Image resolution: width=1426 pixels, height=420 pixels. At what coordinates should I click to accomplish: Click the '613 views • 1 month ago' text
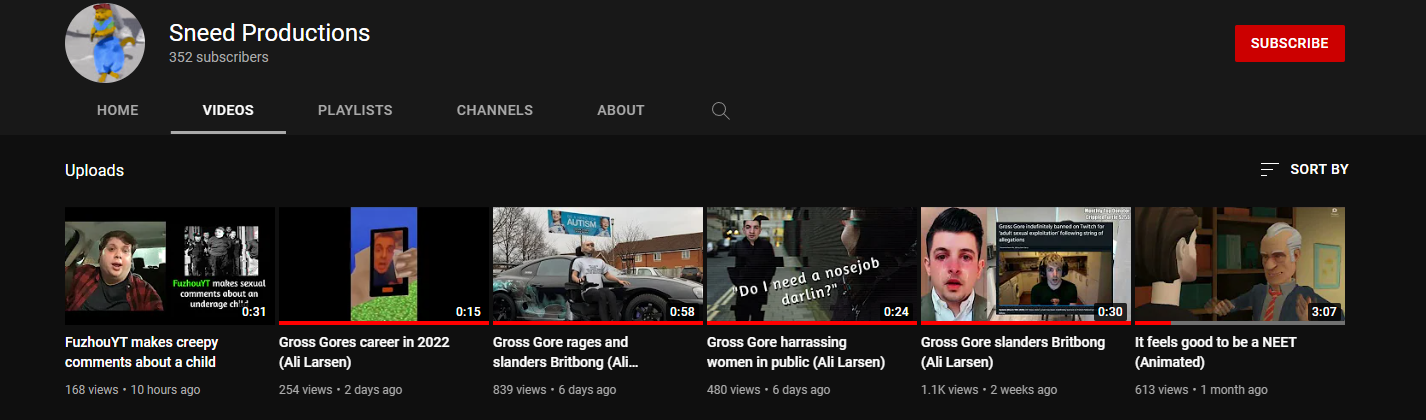click(1201, 390)
